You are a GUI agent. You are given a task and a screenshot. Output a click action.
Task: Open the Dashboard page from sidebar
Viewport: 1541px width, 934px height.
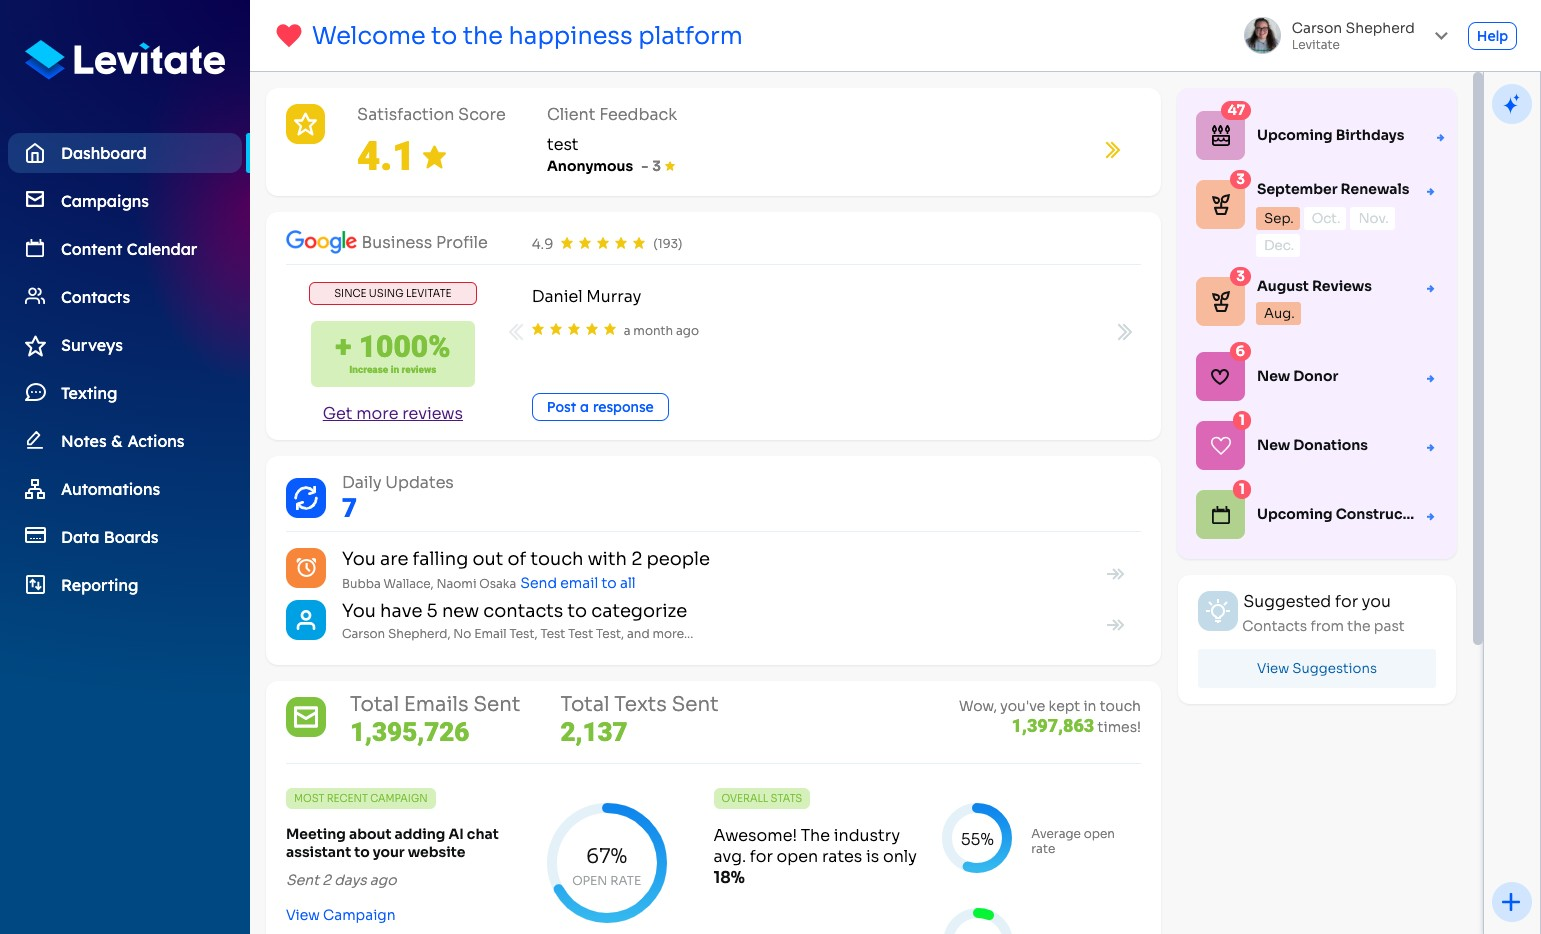pyautogui.click(x=125, y=153)
